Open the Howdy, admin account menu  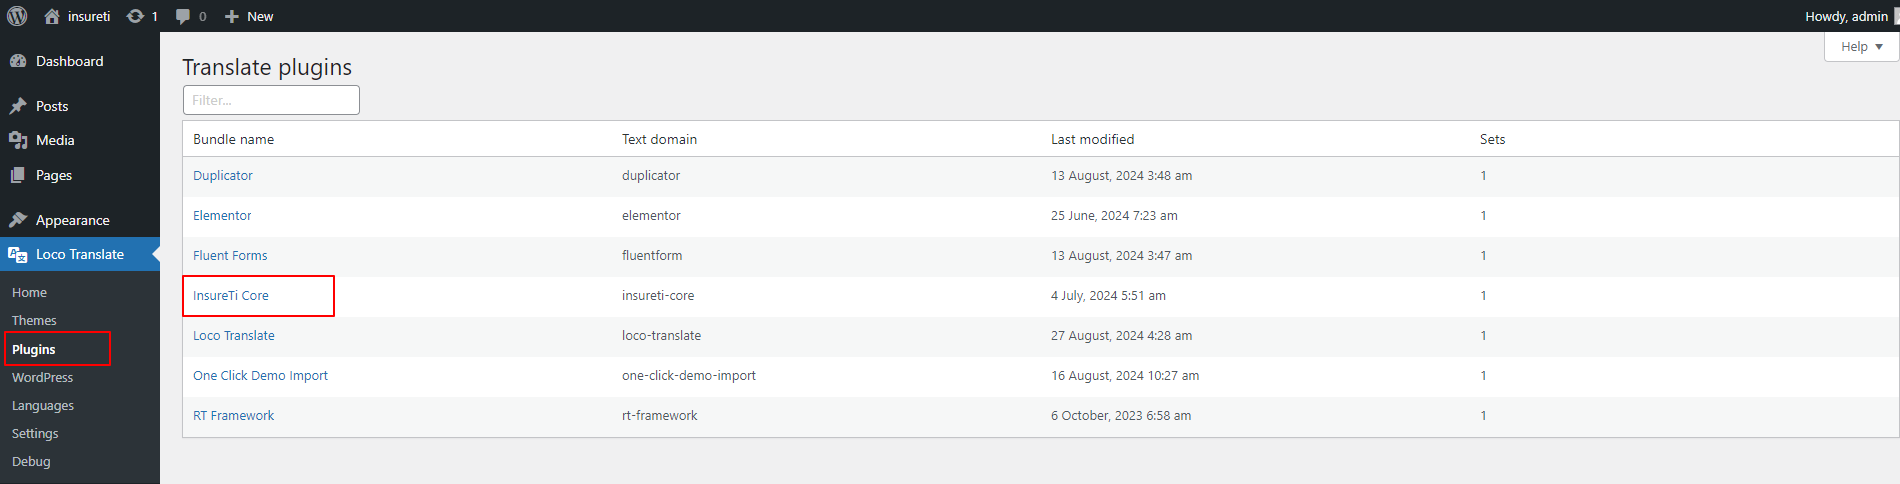pyautogui.click(x=1846, y=16)
